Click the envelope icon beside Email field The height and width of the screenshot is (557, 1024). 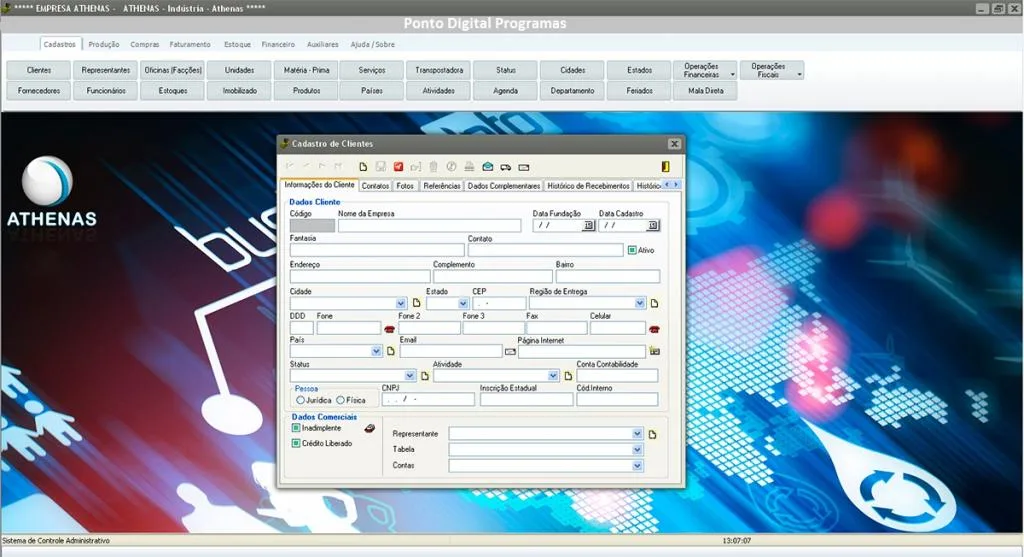pyautogui.click(x=510, y=352)
